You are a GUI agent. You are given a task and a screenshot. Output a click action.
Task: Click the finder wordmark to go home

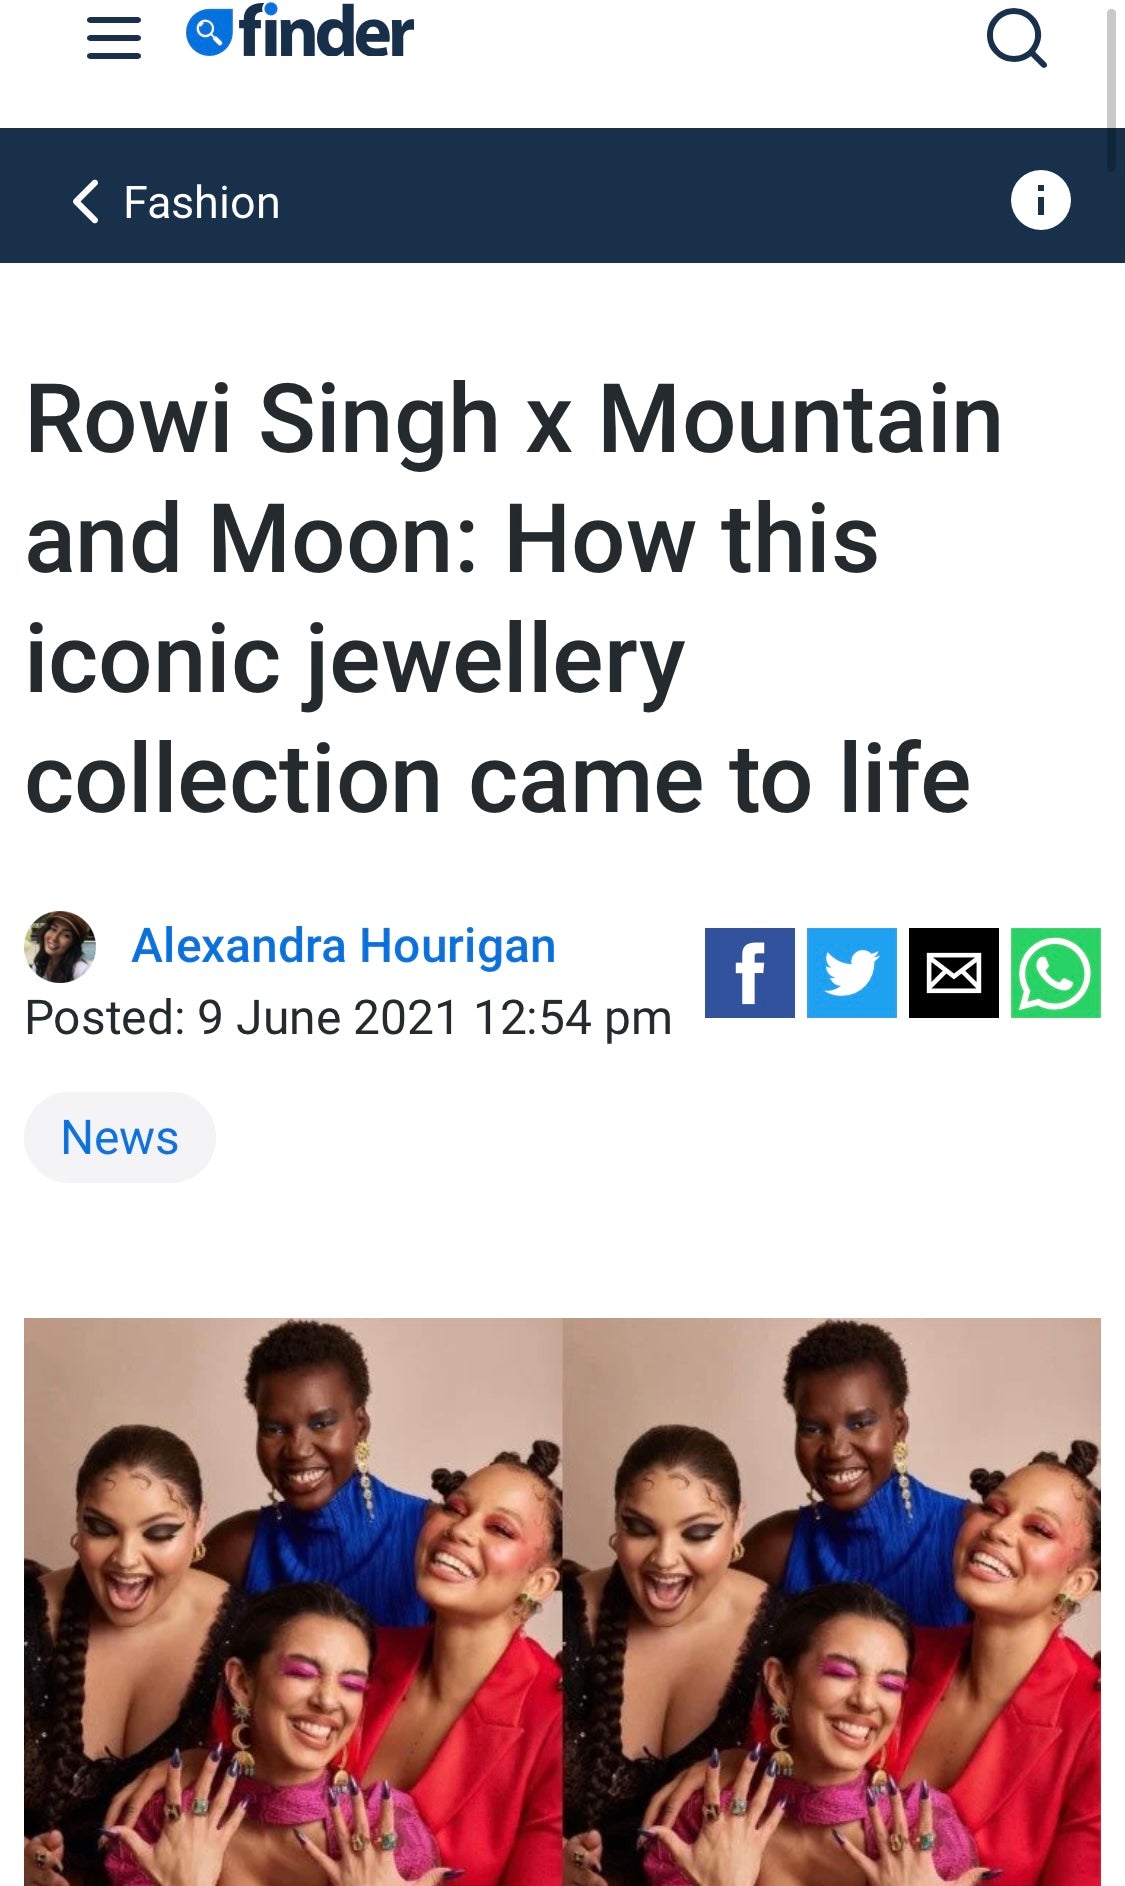(x=326, y=32)
